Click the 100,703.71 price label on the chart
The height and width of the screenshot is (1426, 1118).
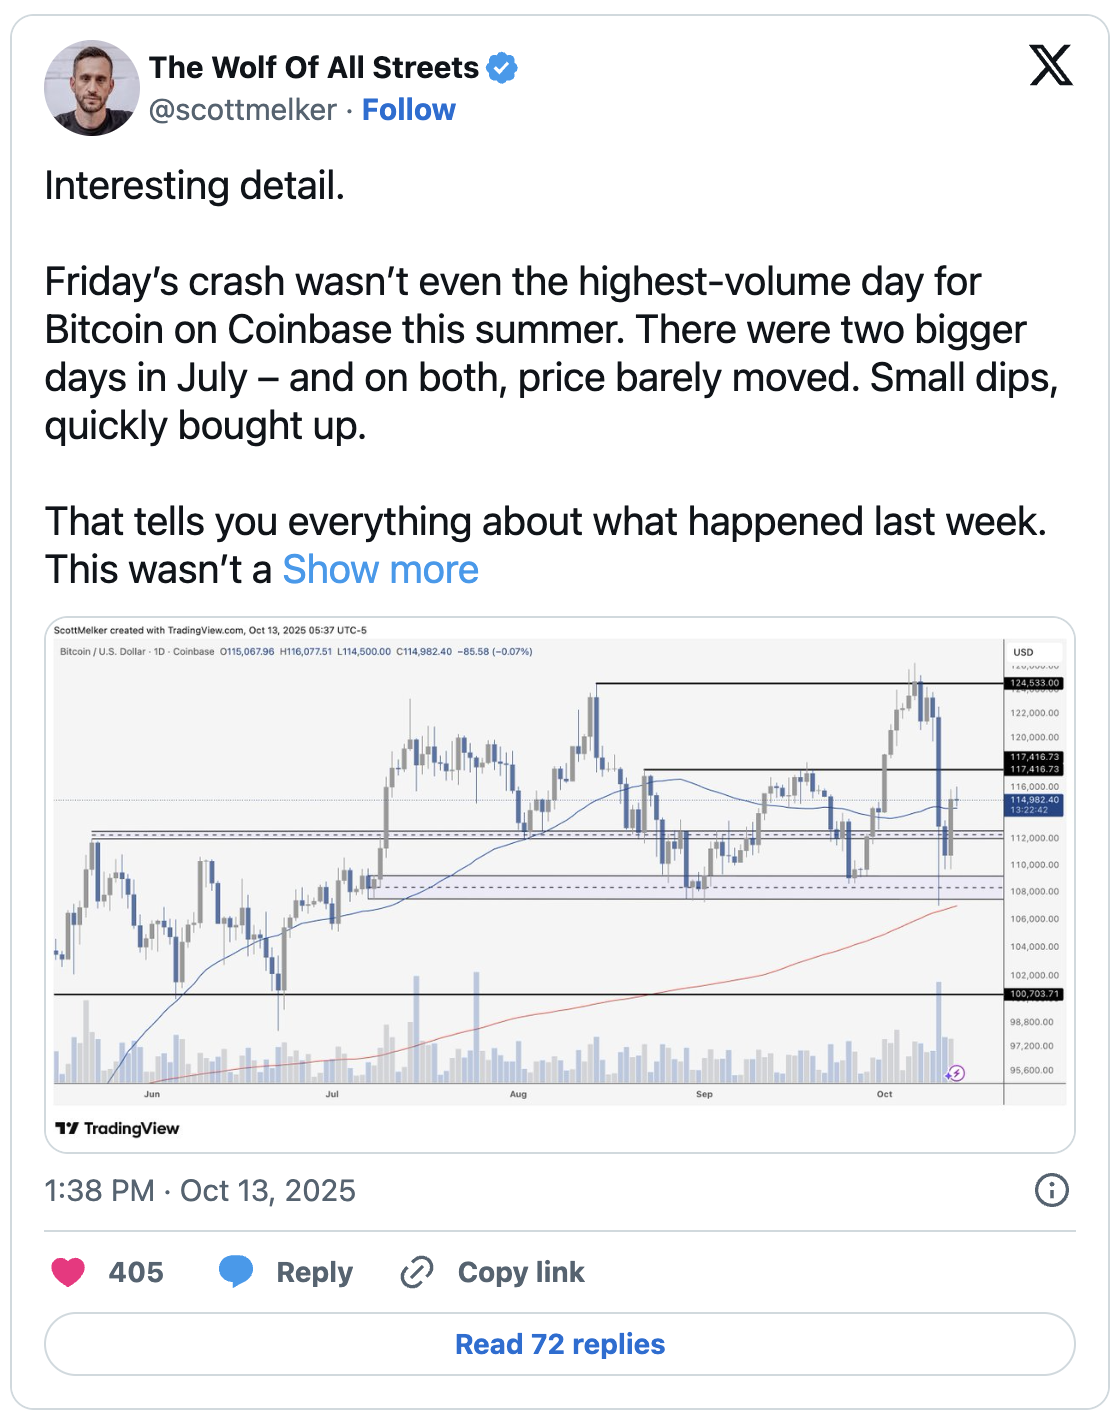tap(1034, 994)
